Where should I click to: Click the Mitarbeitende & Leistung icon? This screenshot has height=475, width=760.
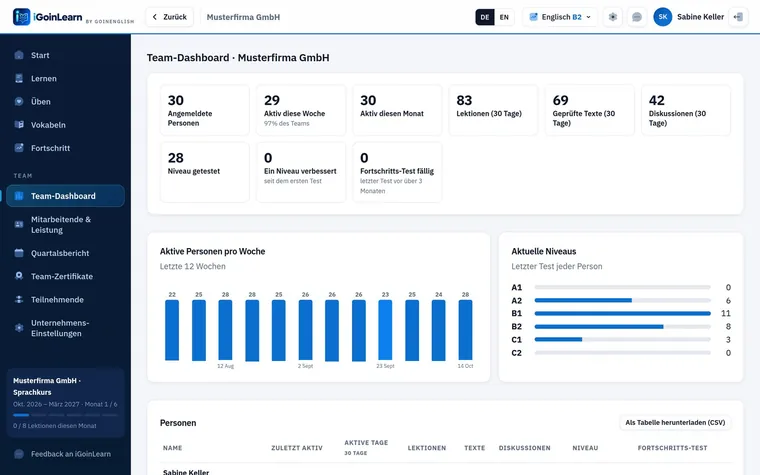(x=19, y=224)
